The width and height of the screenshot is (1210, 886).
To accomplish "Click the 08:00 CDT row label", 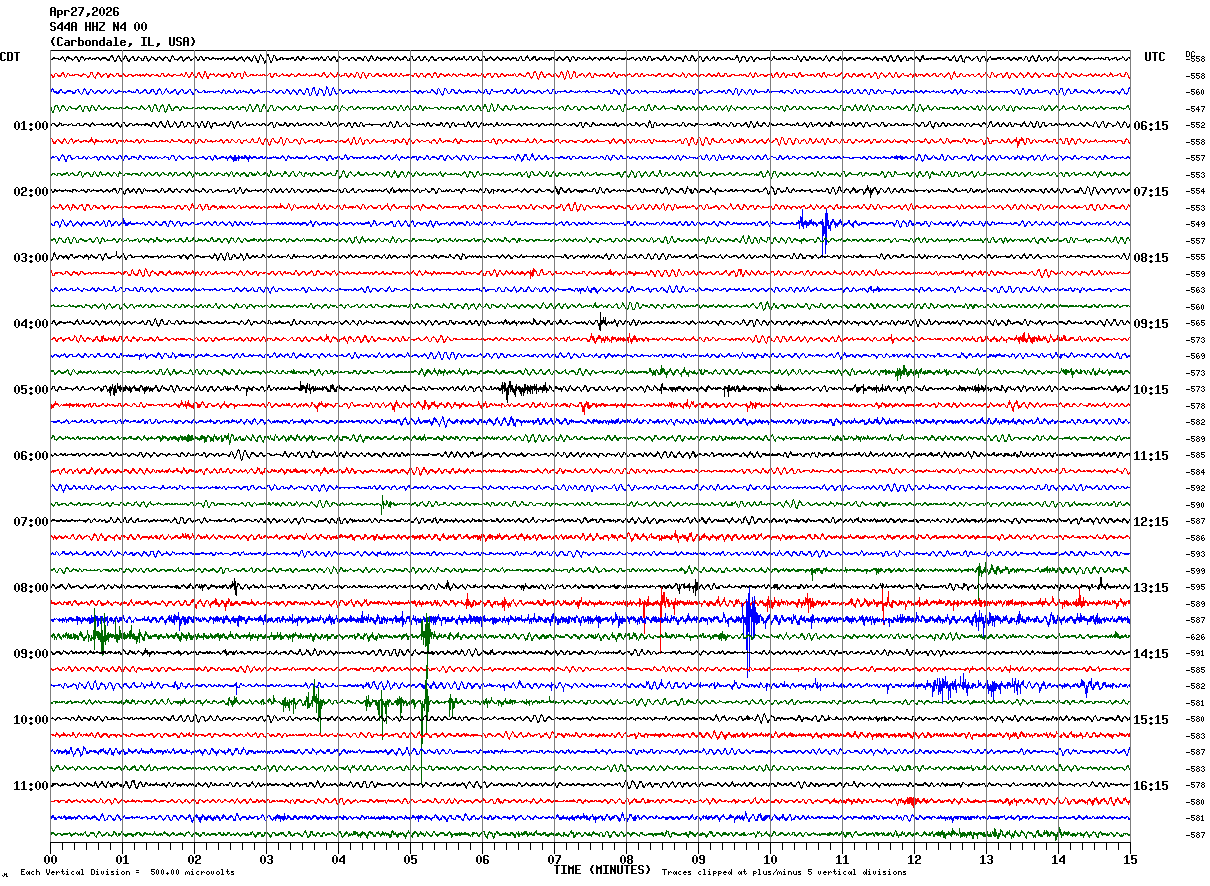I will [x=30, y=588].
